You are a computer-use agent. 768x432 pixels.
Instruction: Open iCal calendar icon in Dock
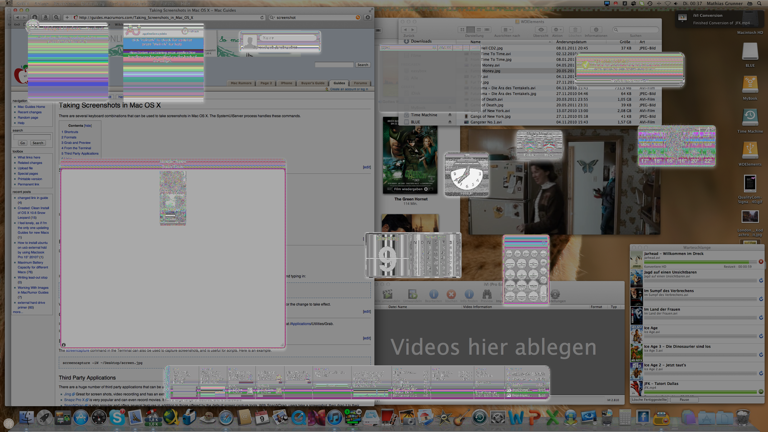(x=262, y=418)
